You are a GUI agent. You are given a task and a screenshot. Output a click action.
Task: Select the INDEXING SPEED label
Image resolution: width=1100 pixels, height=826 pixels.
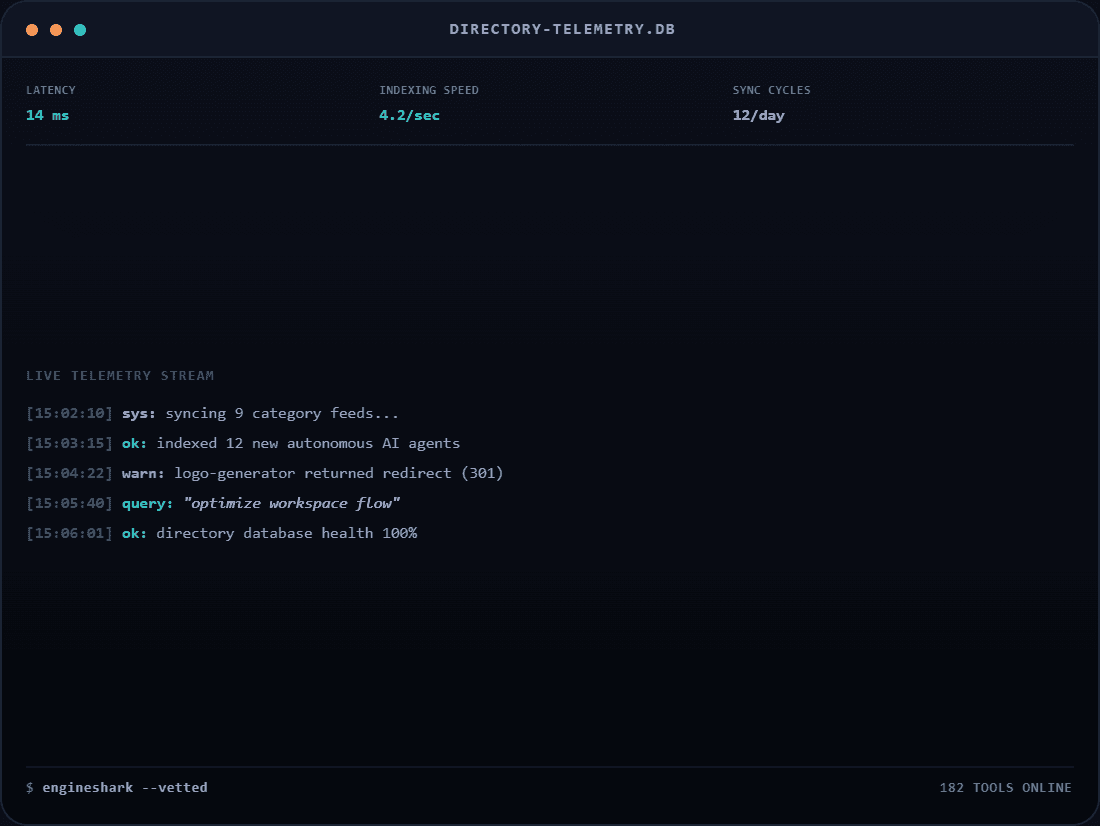429,90
